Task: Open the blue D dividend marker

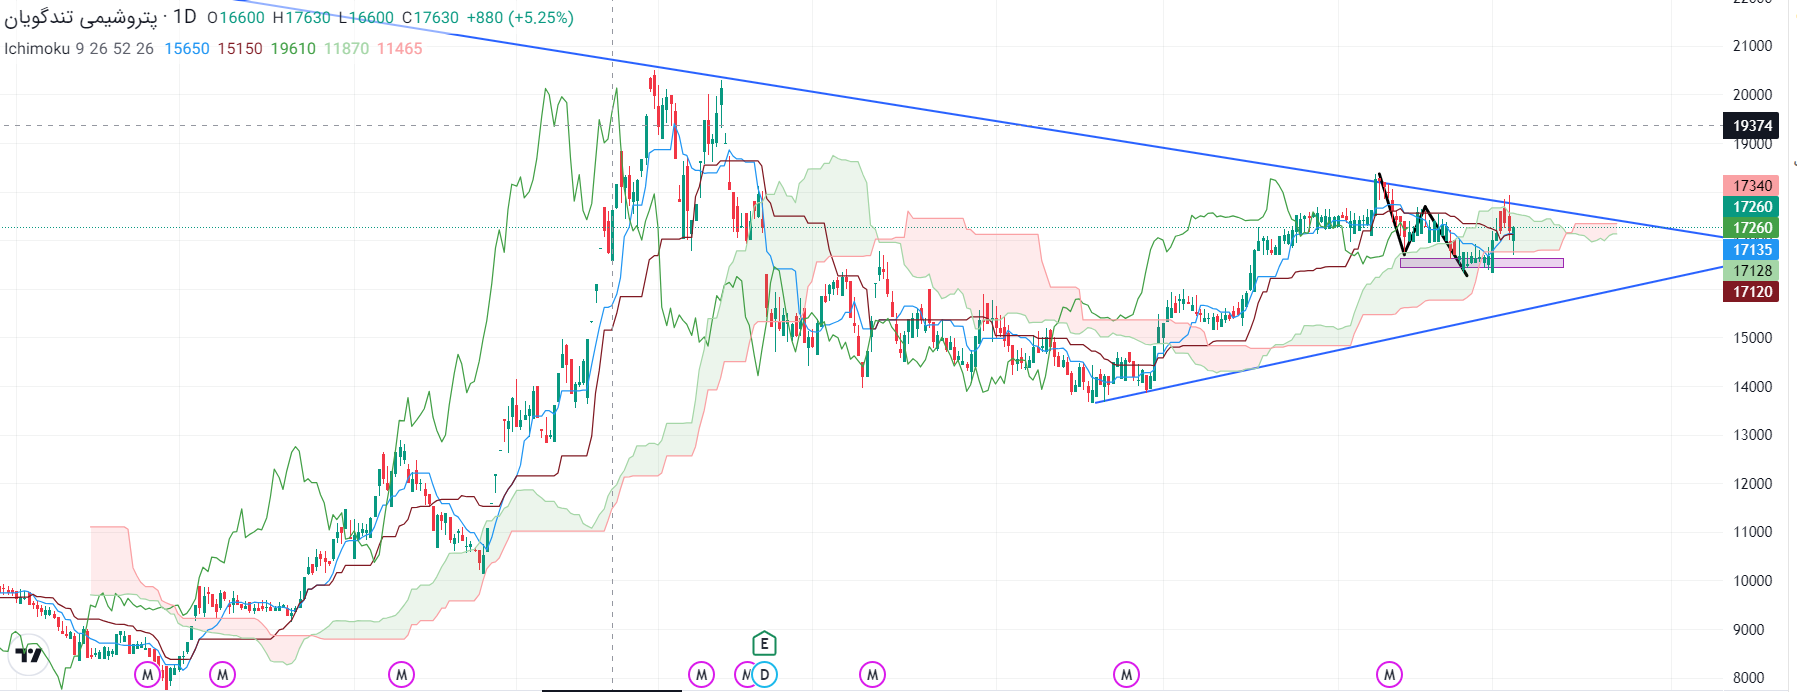Action: [764, 675]
